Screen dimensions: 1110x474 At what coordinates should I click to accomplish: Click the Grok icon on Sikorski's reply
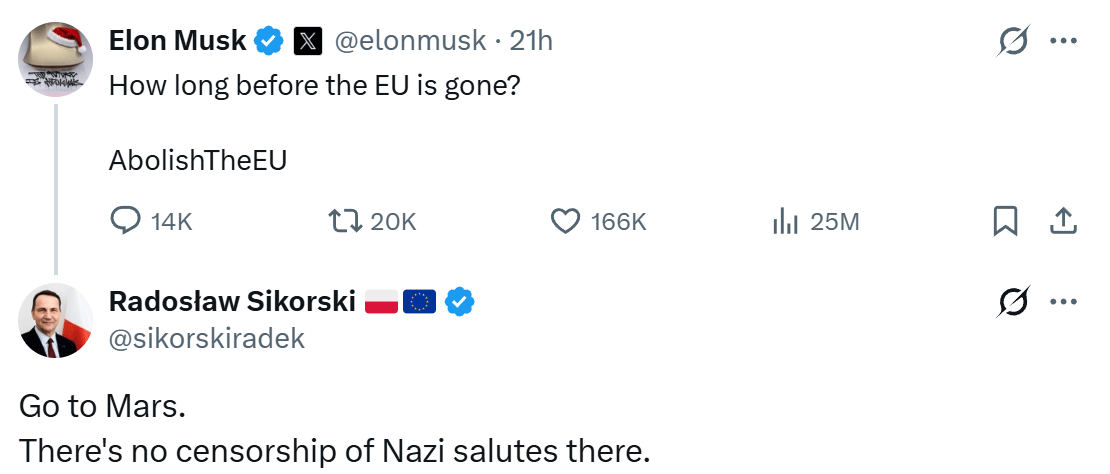(1014, 300)
